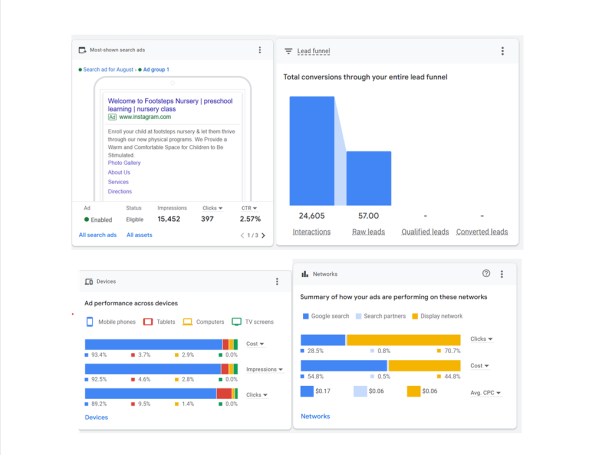Open Clicks metric dropdown in Devices card
Image resolution: width=599 pixels, height=455 pixels.
pos(257,395)
